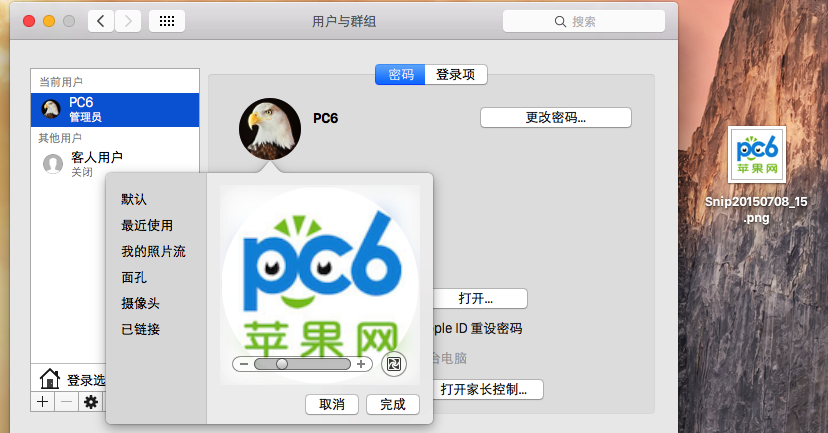Click the large eagle profile picture
The height and width of the screenshot is (433, 828).
click(270, 129)
